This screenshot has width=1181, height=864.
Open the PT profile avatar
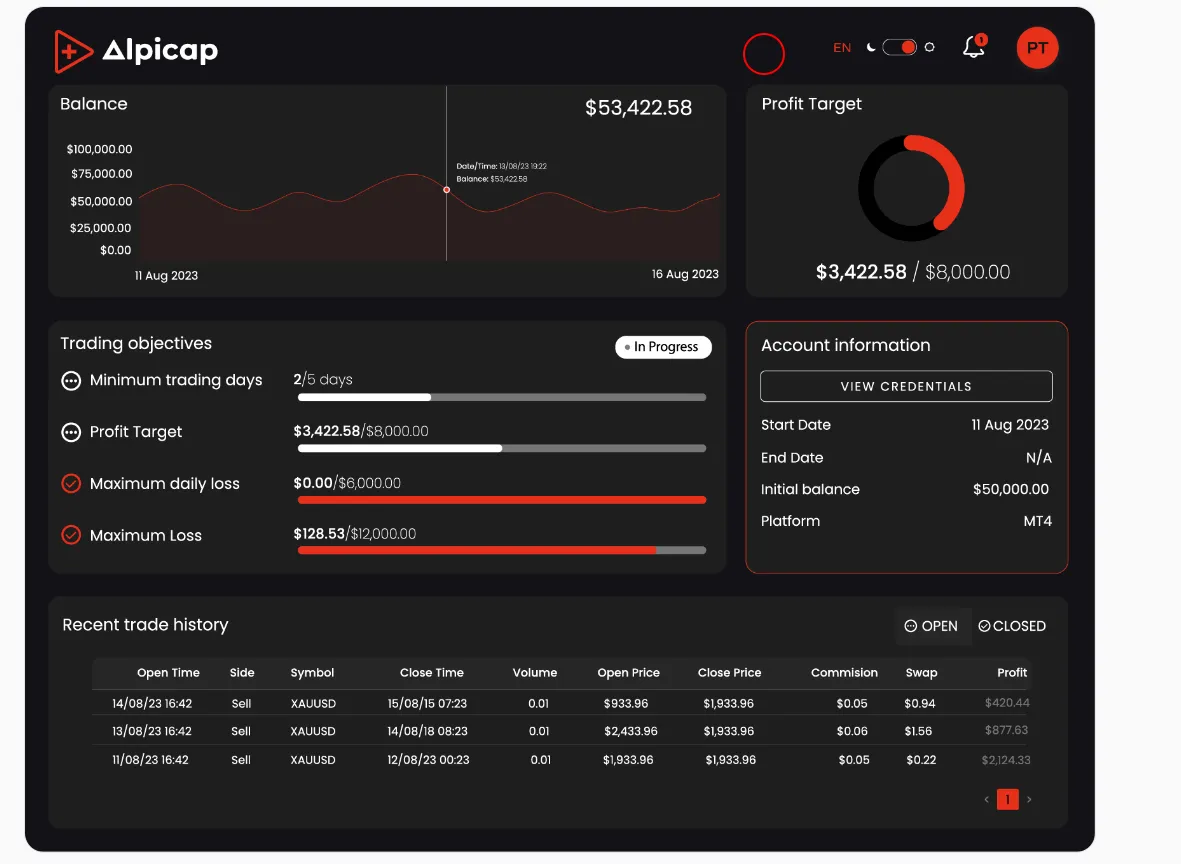(1037, 48)
